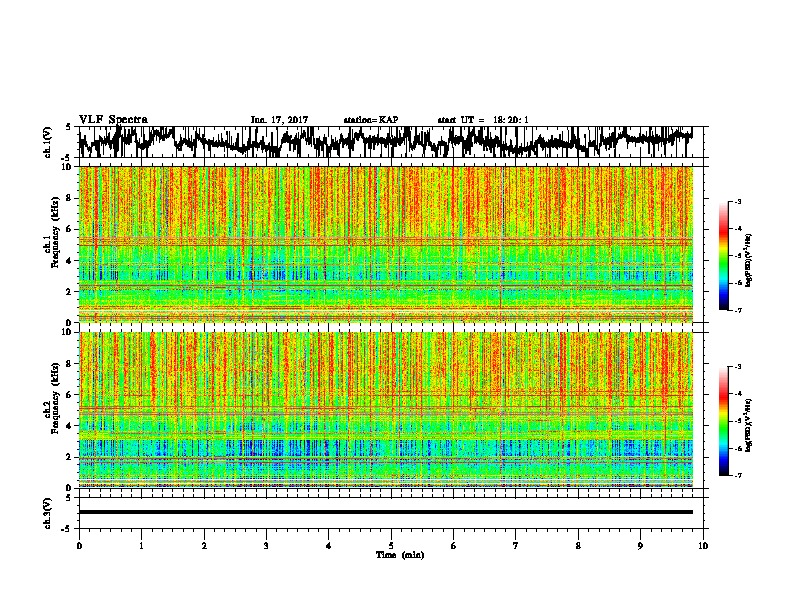This screenshot has height=612, width=792.
Task: Click the '-5' tick on ch.3(V) axis
Action: (68, 529)
